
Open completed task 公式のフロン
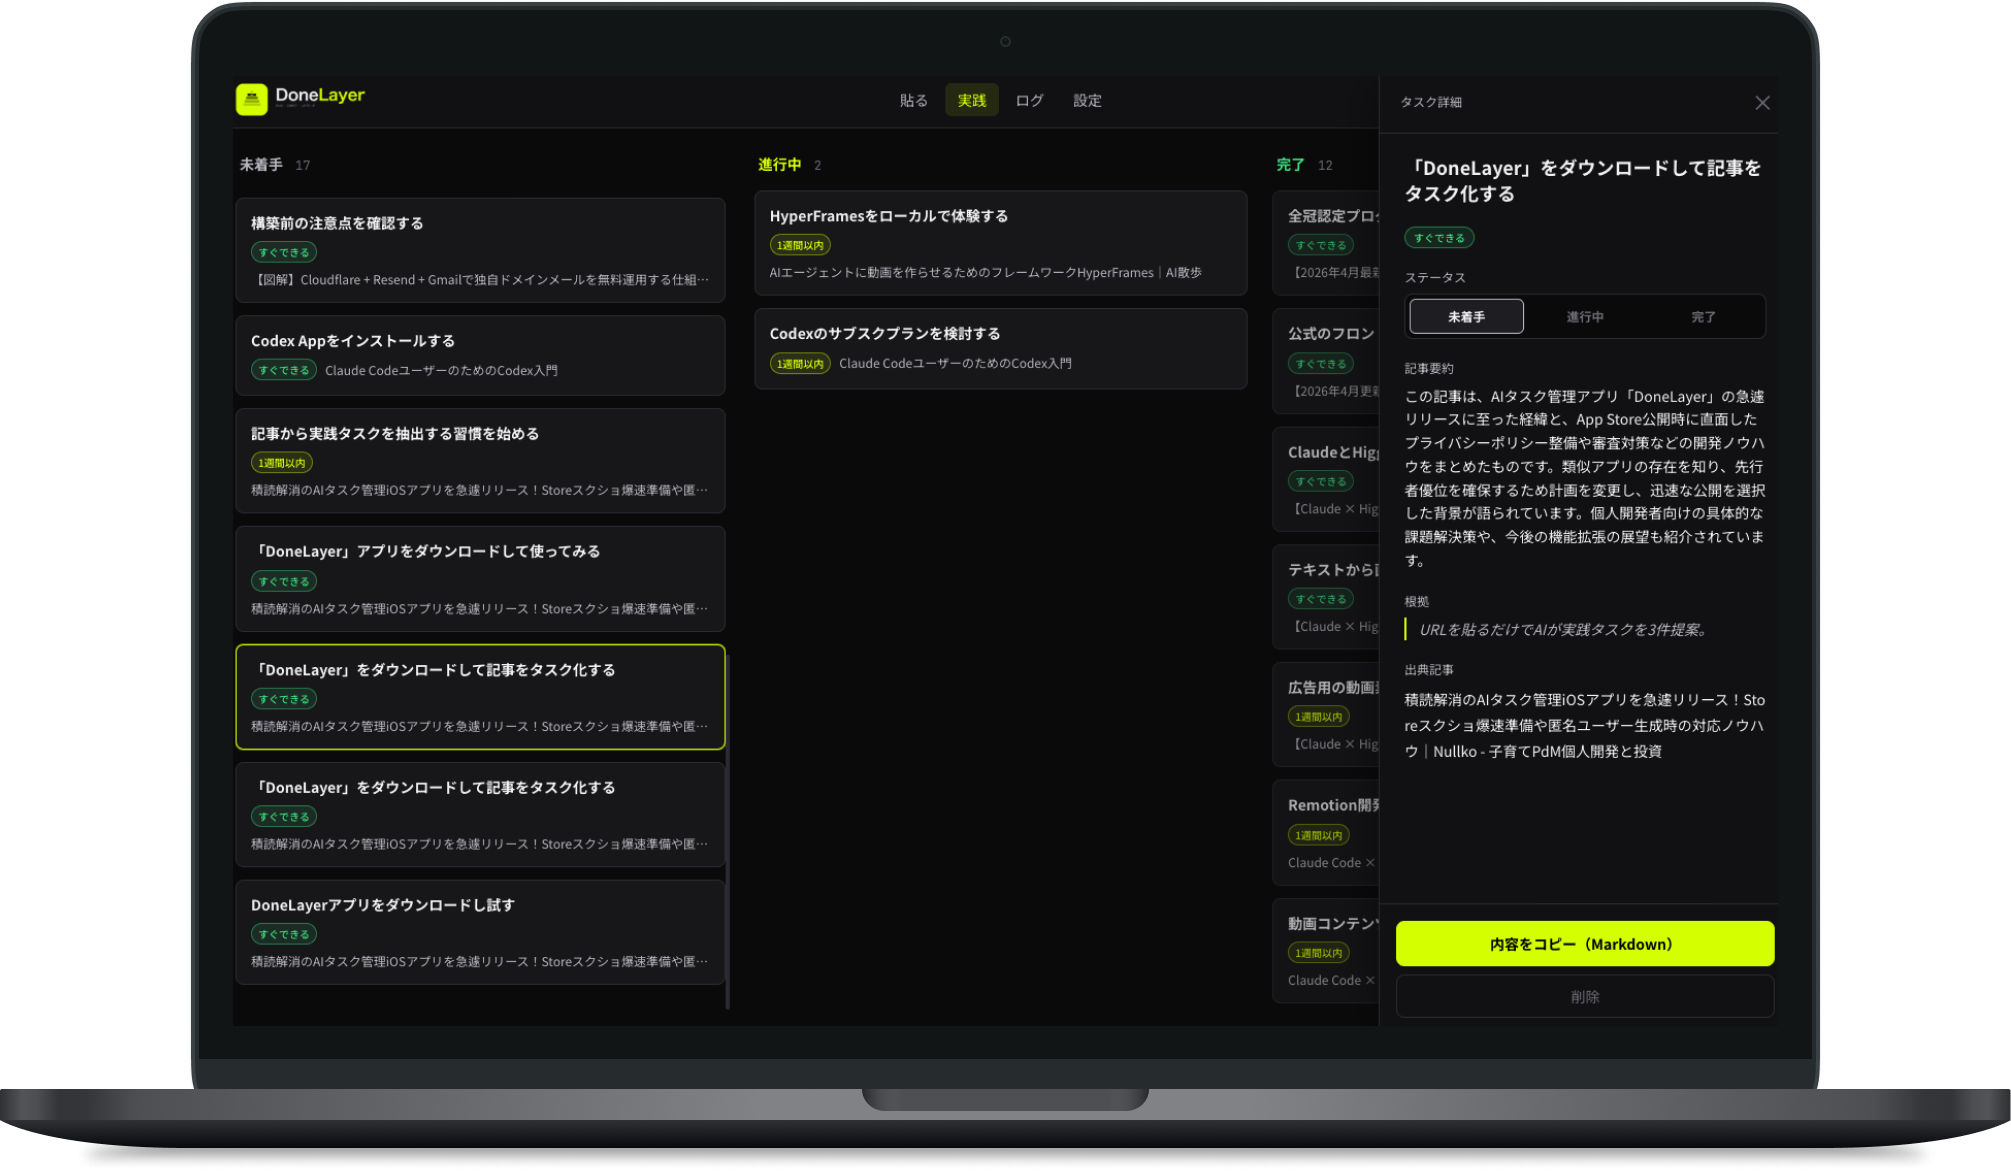point(1327,361)
